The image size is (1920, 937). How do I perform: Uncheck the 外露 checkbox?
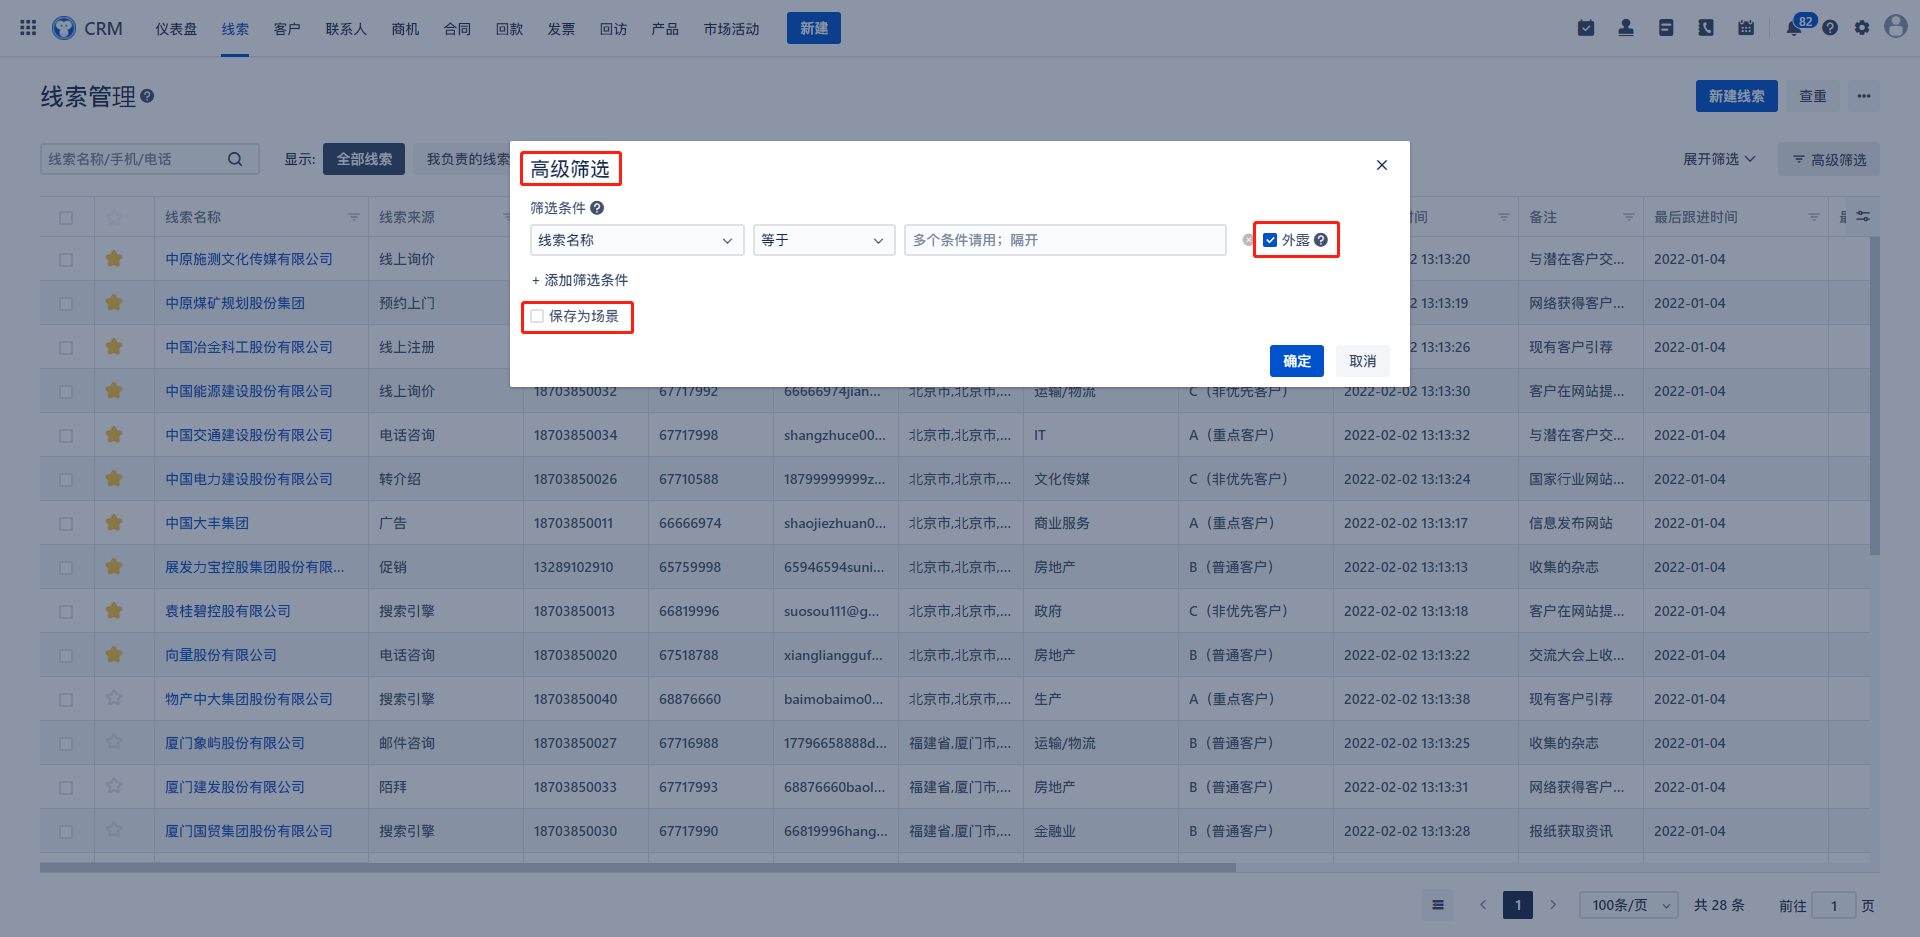pyautogui.click(x=1270, y=240)
